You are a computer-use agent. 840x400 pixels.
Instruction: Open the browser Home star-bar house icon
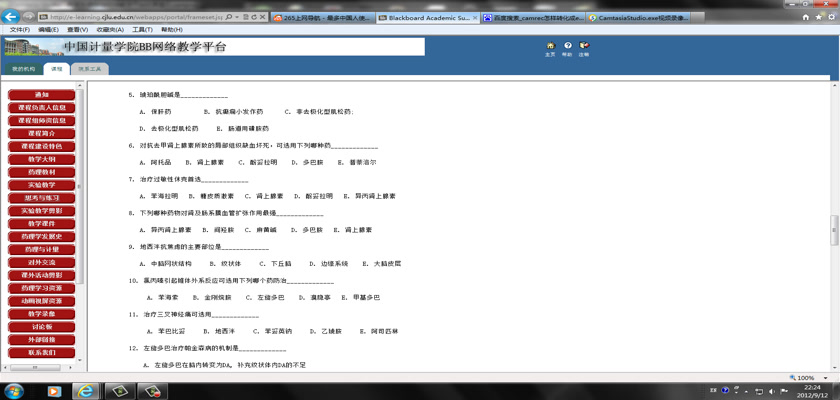click(806, 18)
